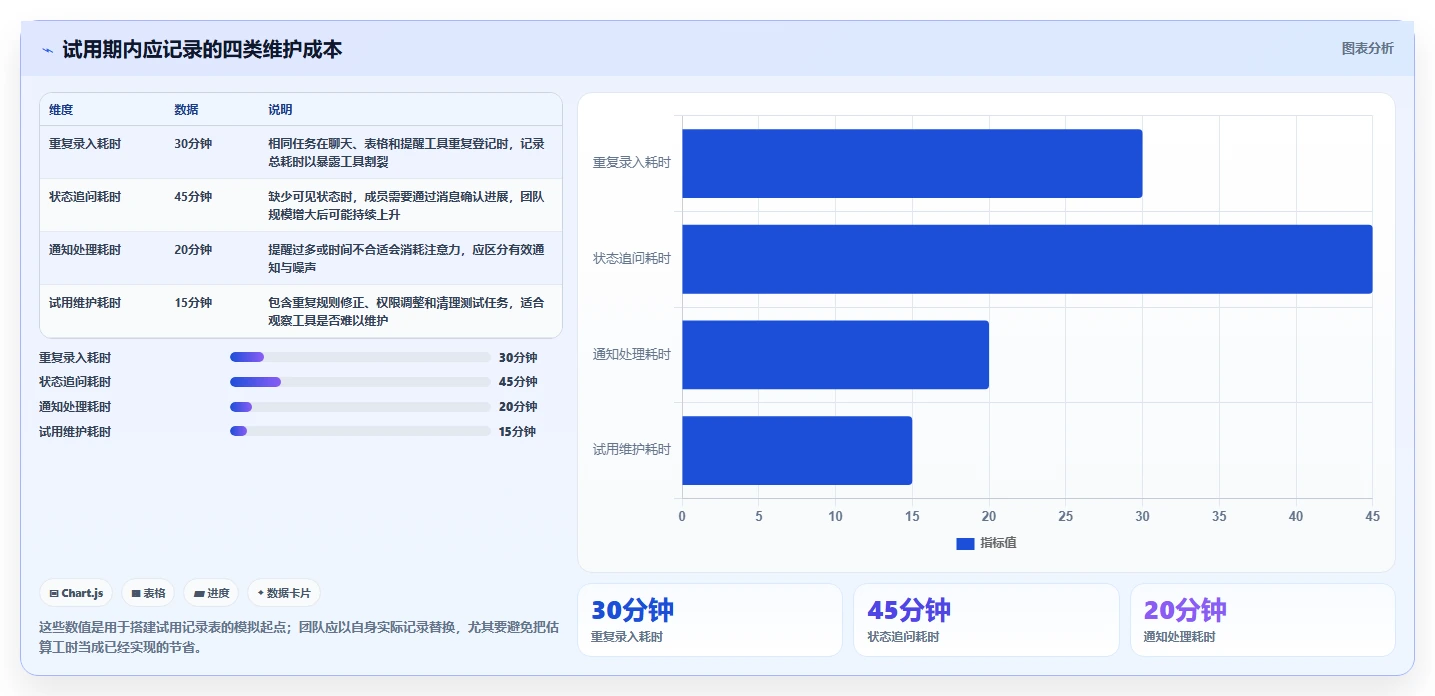
Task: Click the description starting 相同任务在聊天
Action: (x=406, y=152)
